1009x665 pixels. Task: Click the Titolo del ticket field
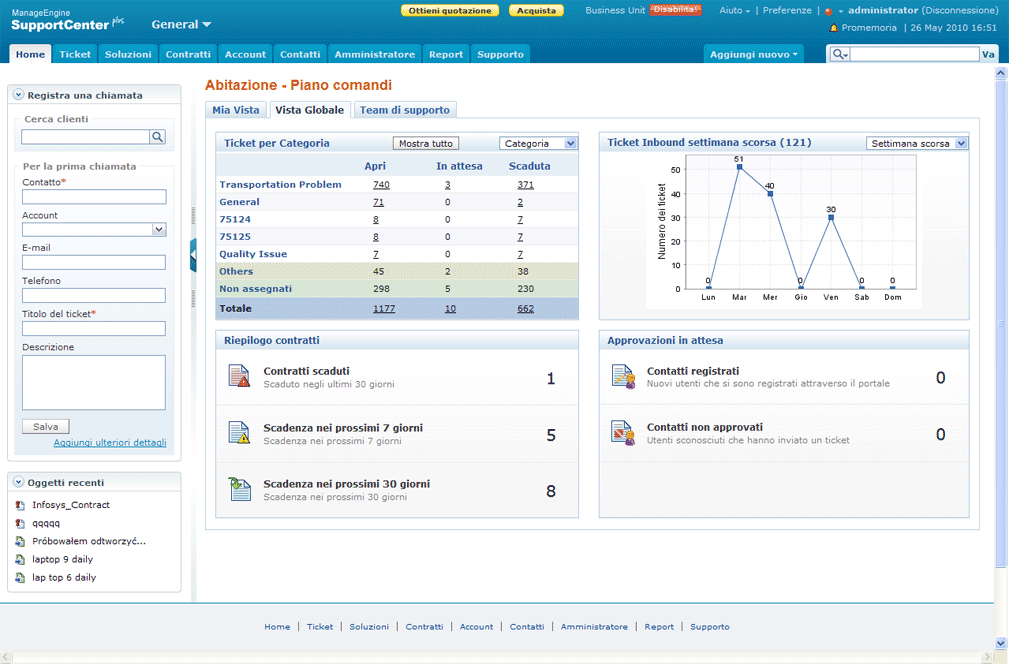[94, 328]
